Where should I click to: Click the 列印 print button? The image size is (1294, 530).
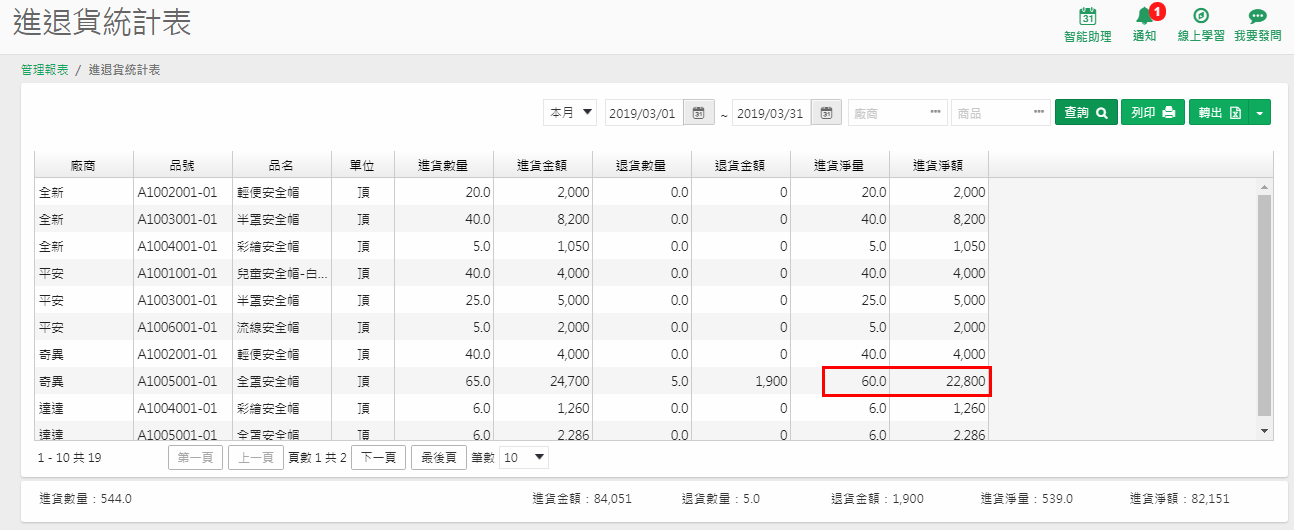[x=1152, y=113]
